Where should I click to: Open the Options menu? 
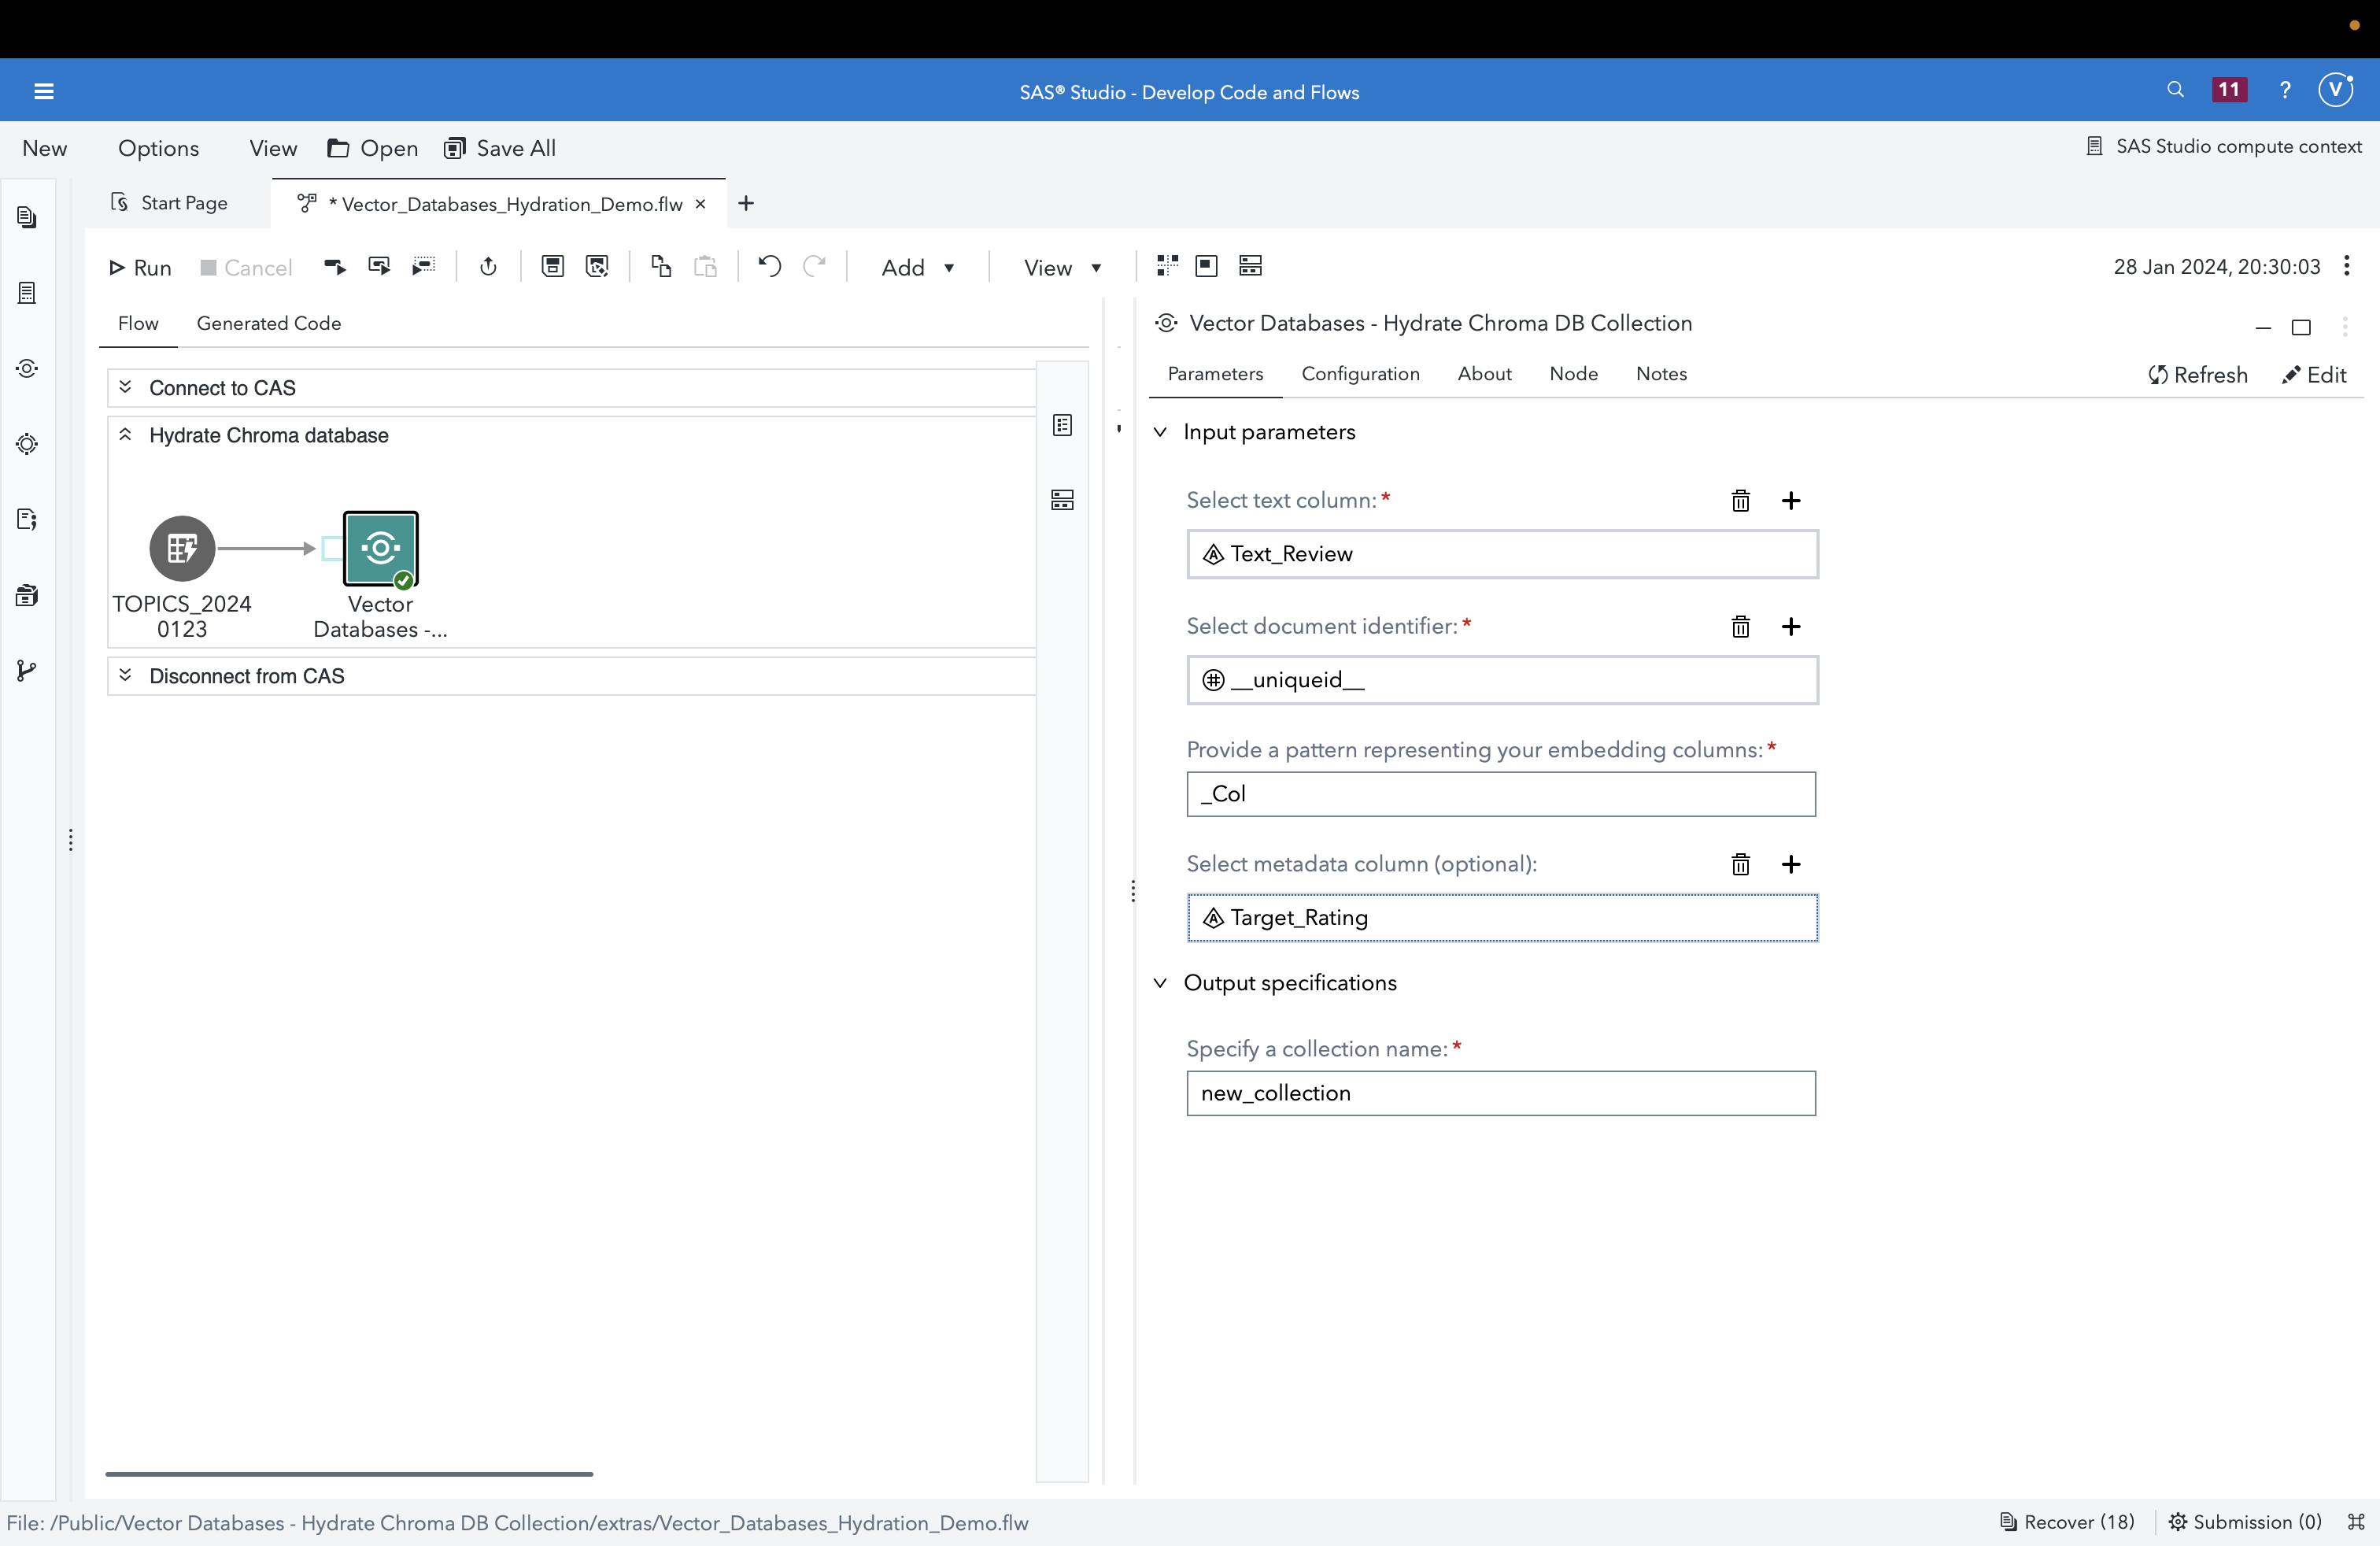(158, 148)
